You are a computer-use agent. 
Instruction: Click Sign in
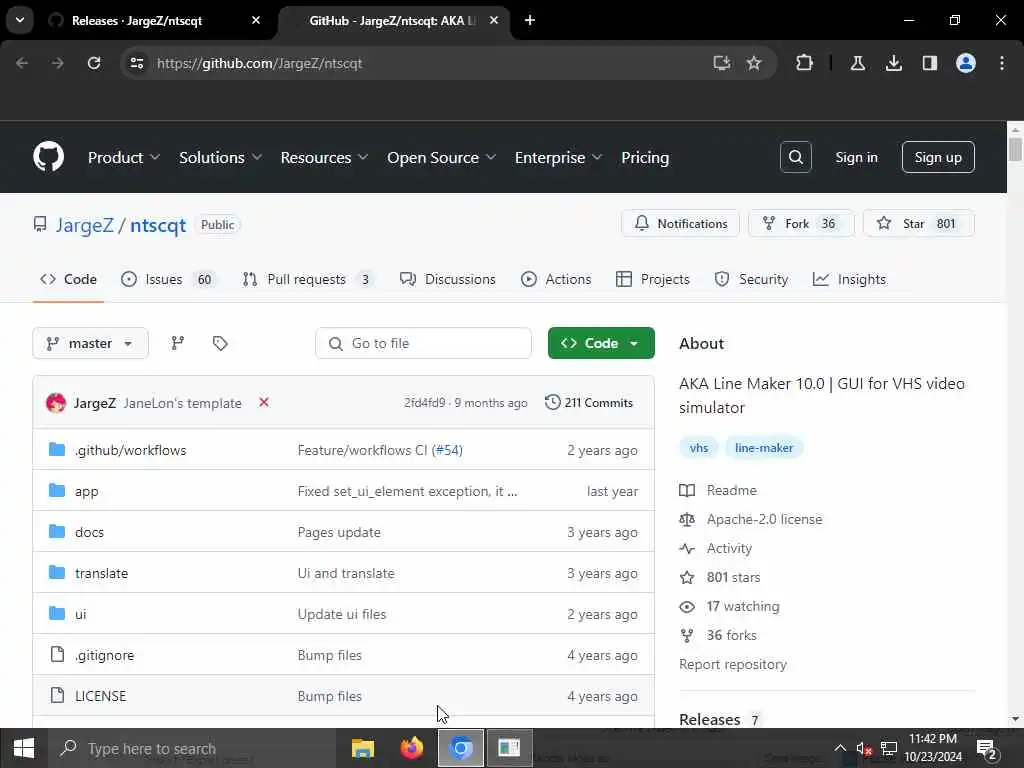pos(856,157)
